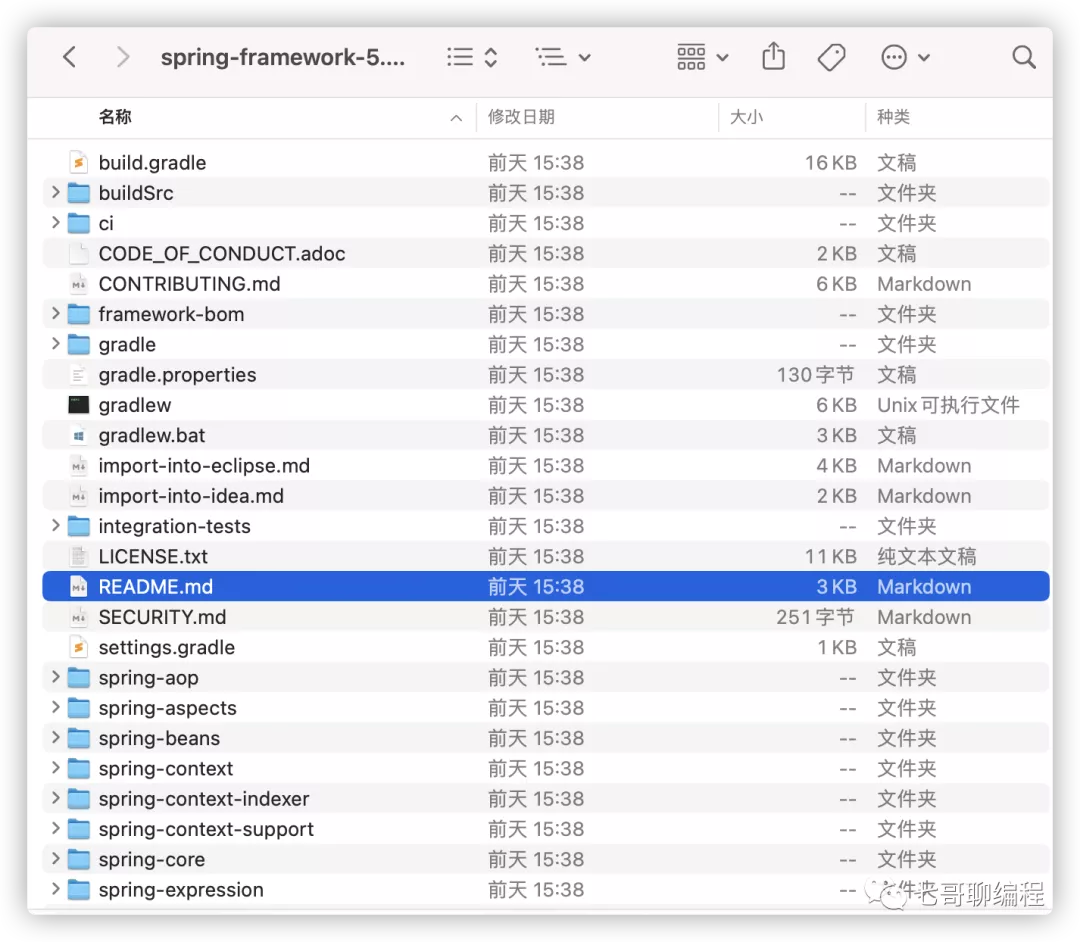Select the ci folder icon
1080x942 pixels.
coord(79,223)
